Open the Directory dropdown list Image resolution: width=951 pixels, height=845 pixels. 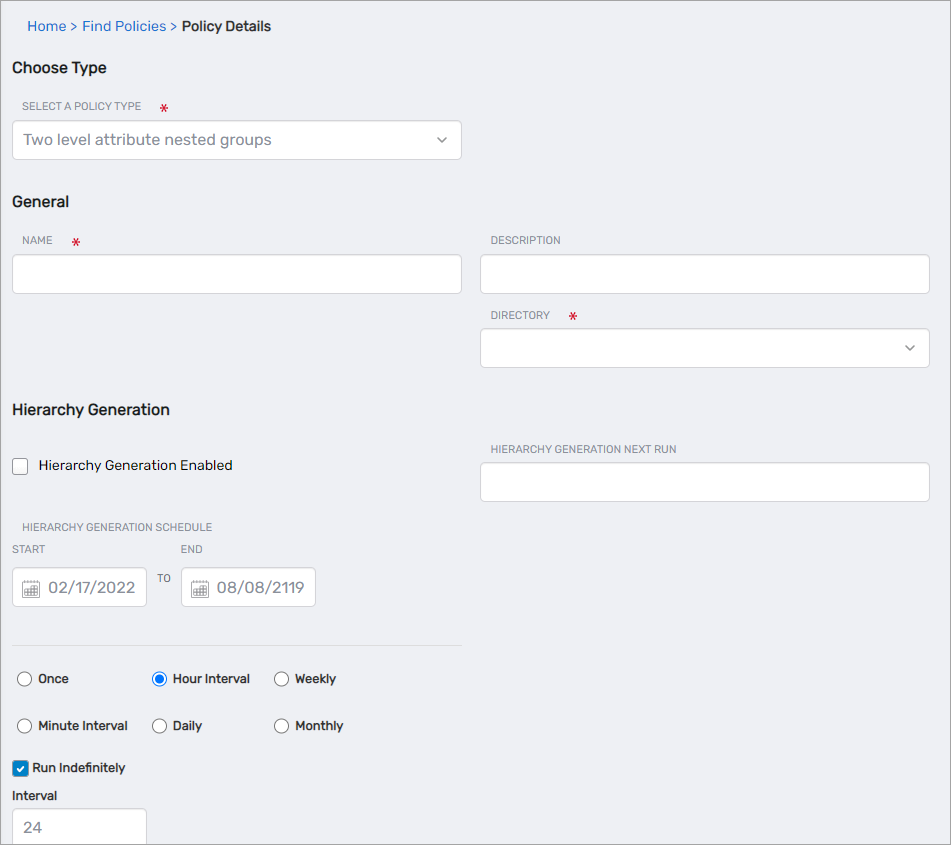pyautogui.click(x=690, y=348)
